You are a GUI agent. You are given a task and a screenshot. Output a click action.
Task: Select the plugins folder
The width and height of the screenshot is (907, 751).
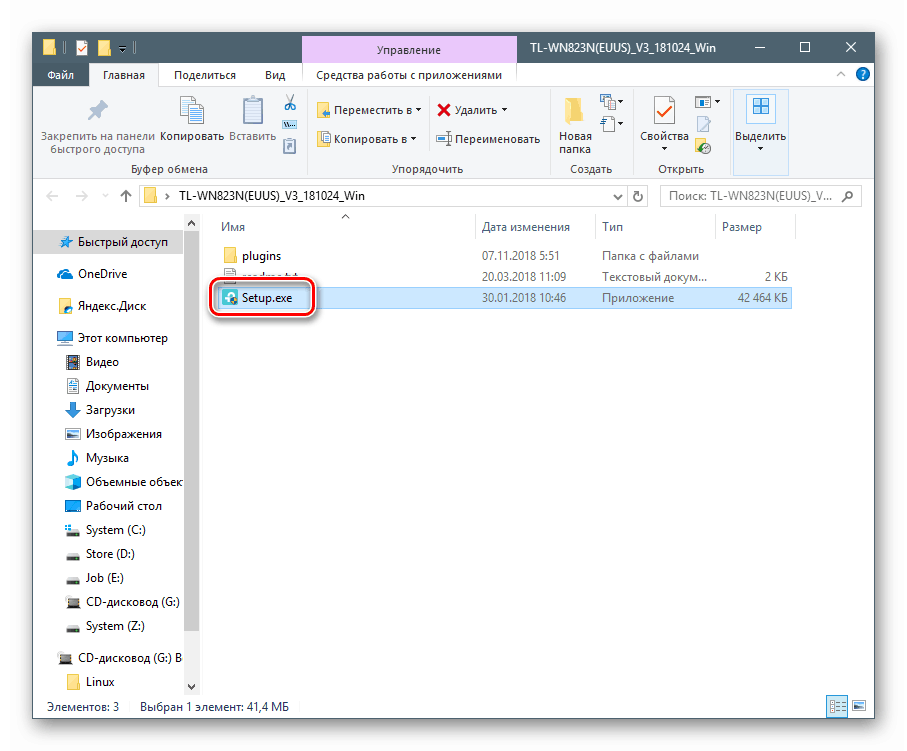click(x=261, y=256)
